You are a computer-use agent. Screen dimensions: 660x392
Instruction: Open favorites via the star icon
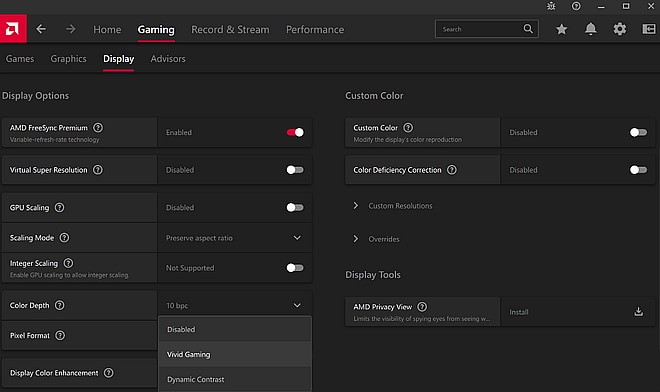tap(561, 29)
